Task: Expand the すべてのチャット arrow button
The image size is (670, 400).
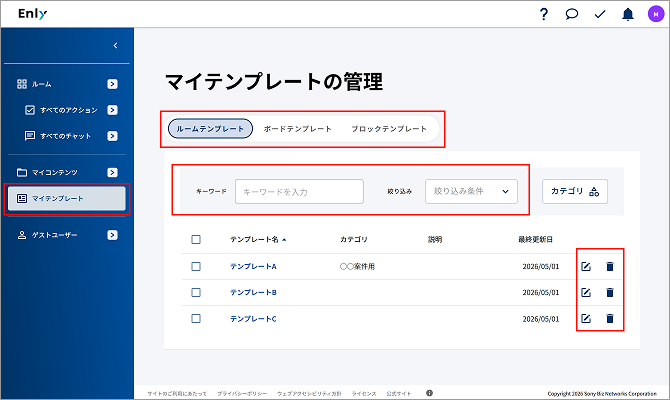Action: 112,136
